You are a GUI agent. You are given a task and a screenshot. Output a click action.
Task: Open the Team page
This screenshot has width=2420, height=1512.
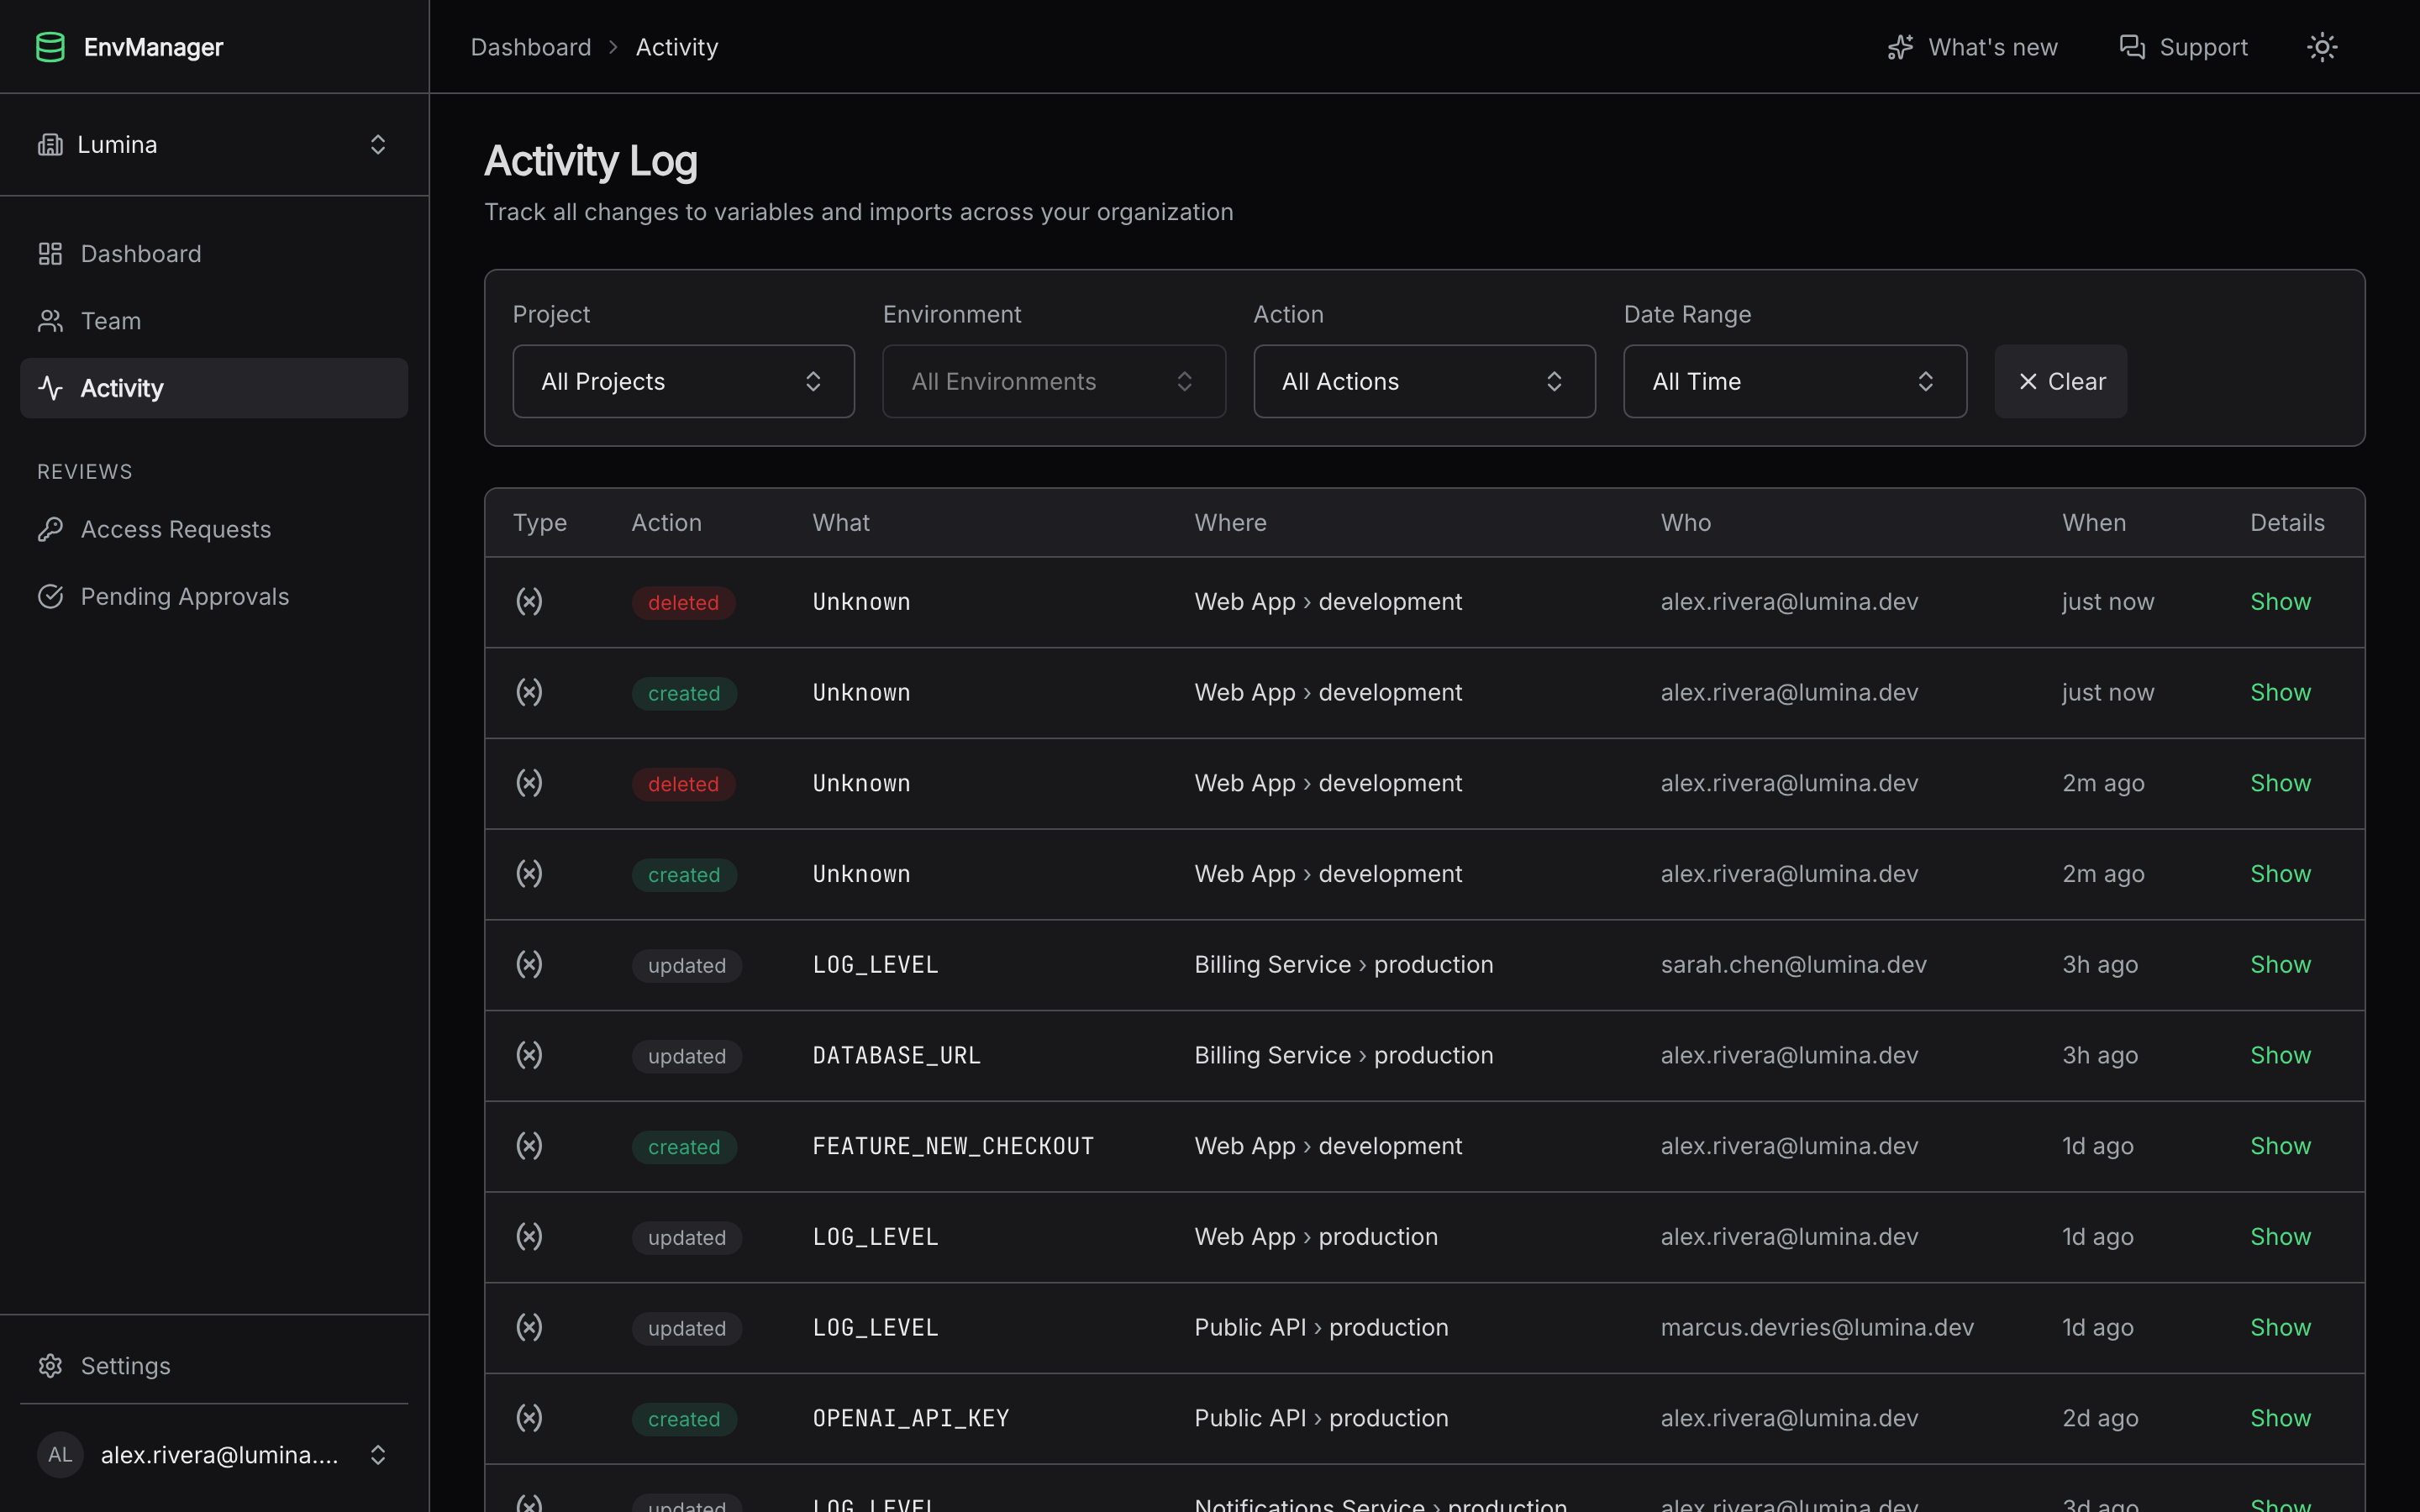[x=214, y=321]
